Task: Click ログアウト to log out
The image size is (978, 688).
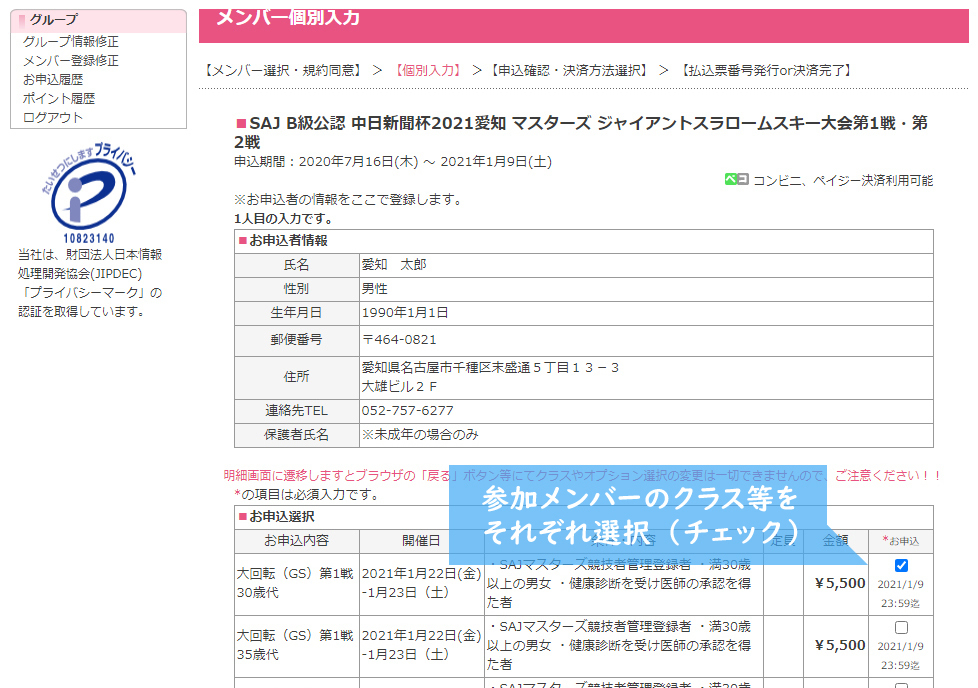Action: pyautogui.click(x=53, y=118)
